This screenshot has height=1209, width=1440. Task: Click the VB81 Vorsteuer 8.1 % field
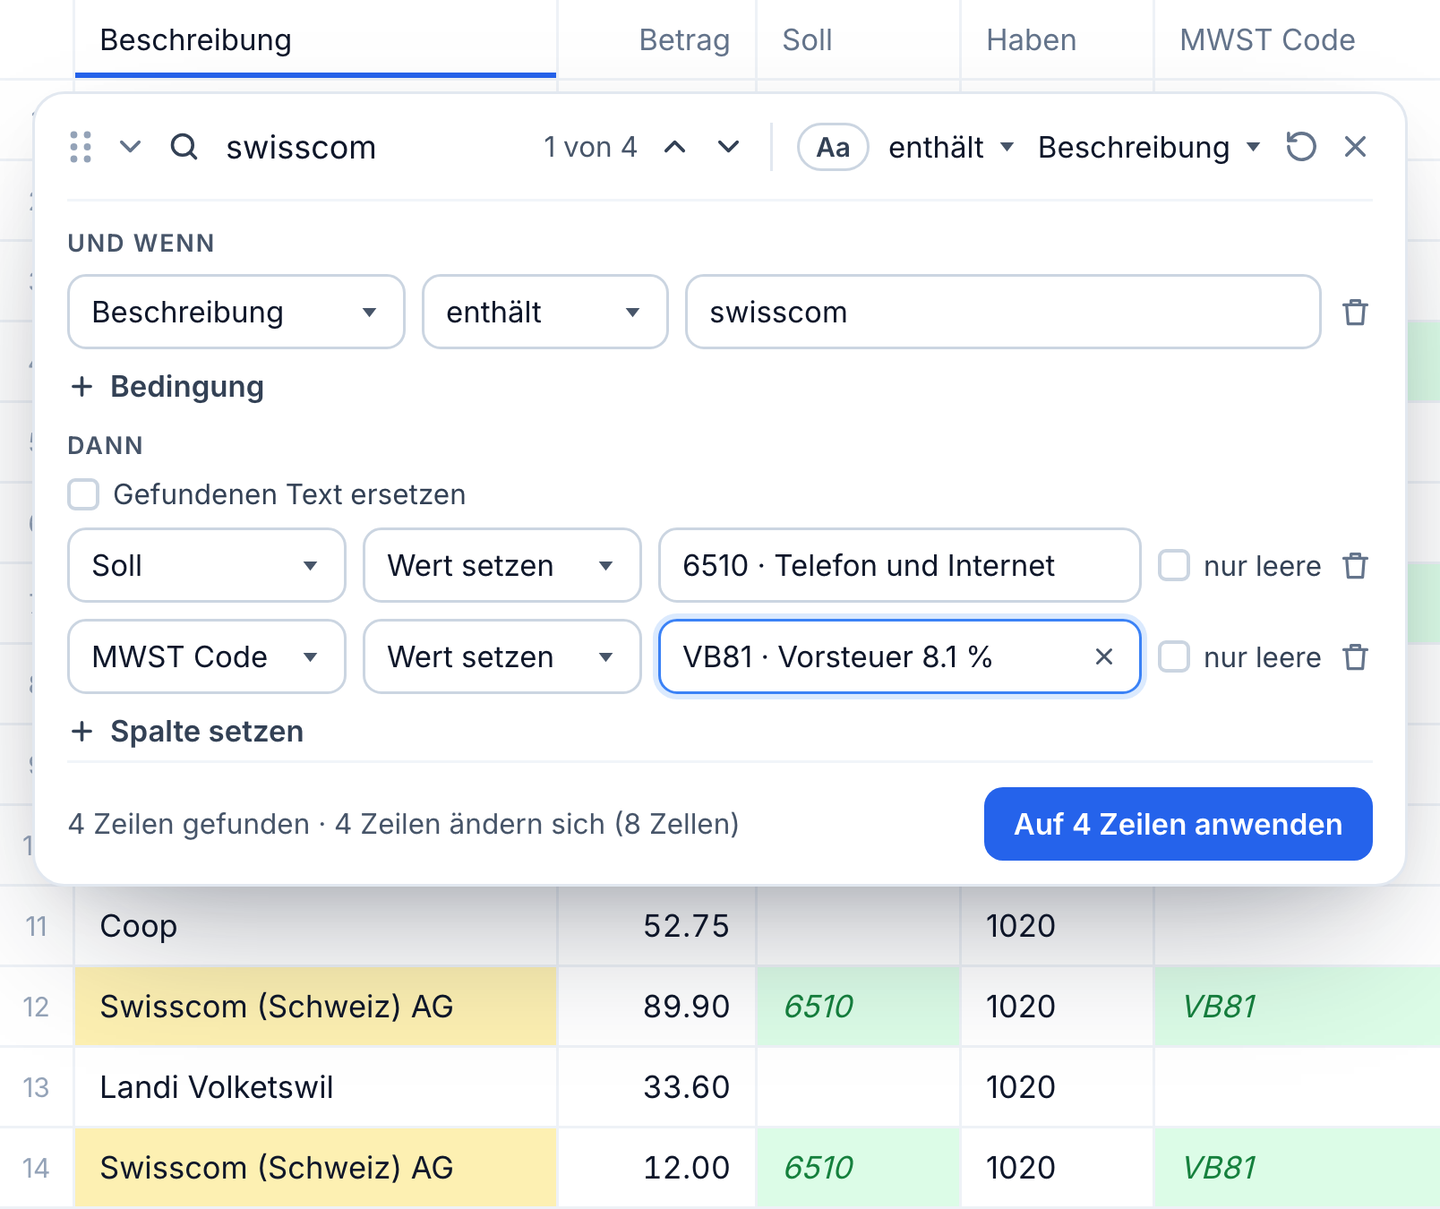[900, 657]
